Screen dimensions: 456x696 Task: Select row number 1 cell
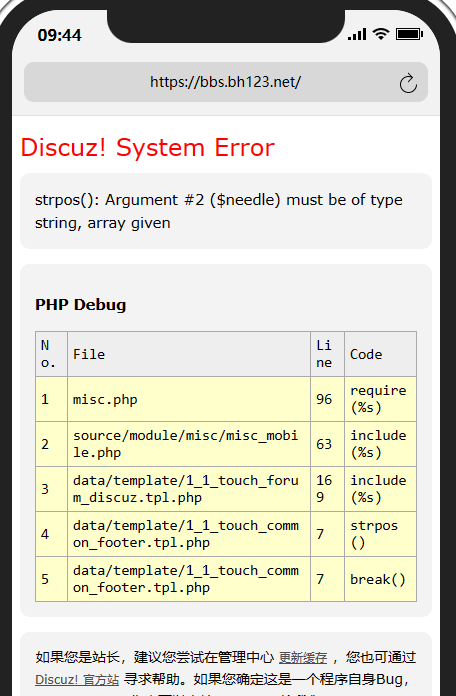(52, 399)
